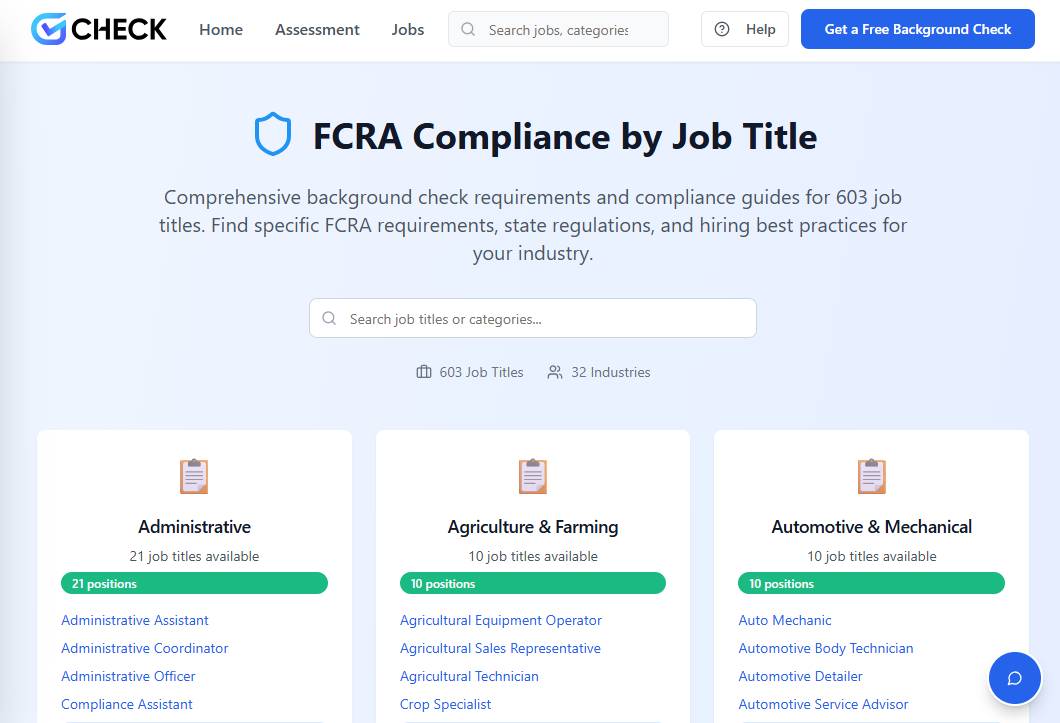Click the people icon near 32 Industries
The height and width of the screenshot is (723, 1060).
pyautogui.click(x=555, y=372)
